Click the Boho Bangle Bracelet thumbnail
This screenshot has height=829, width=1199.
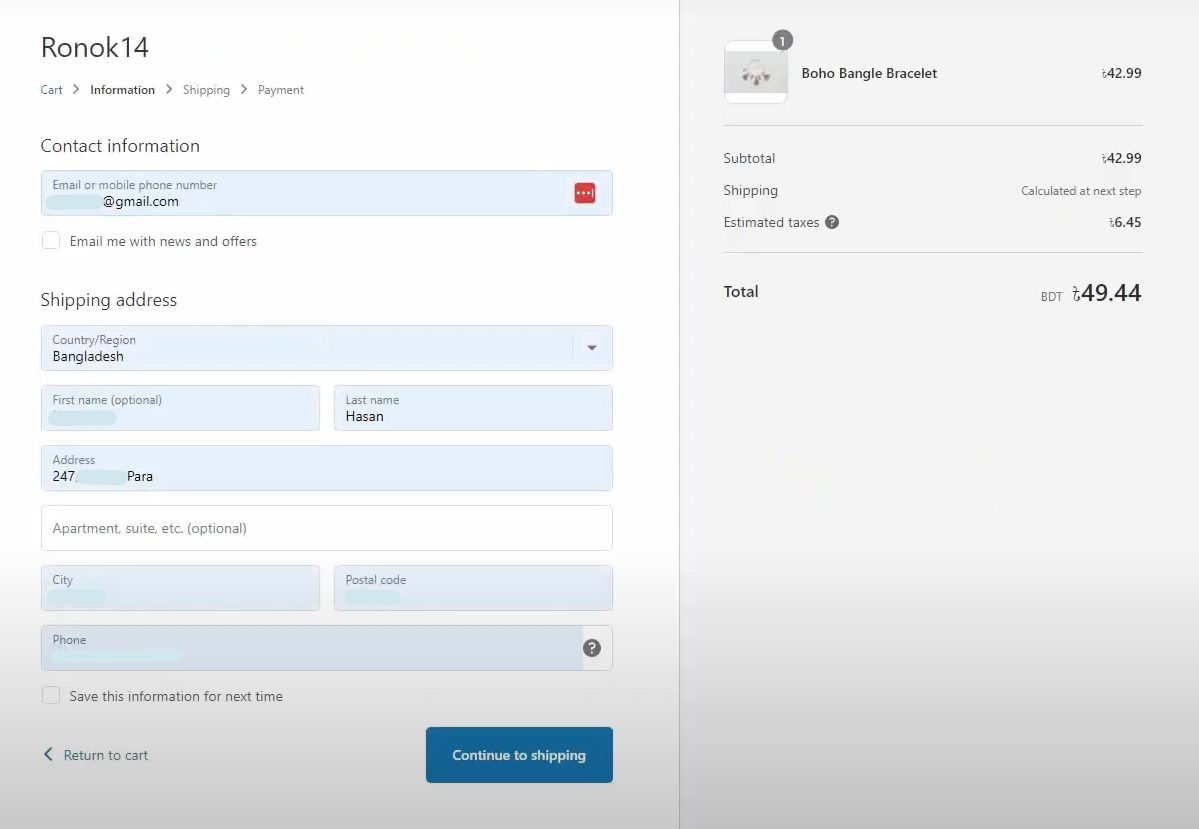(x=755, y=73)
